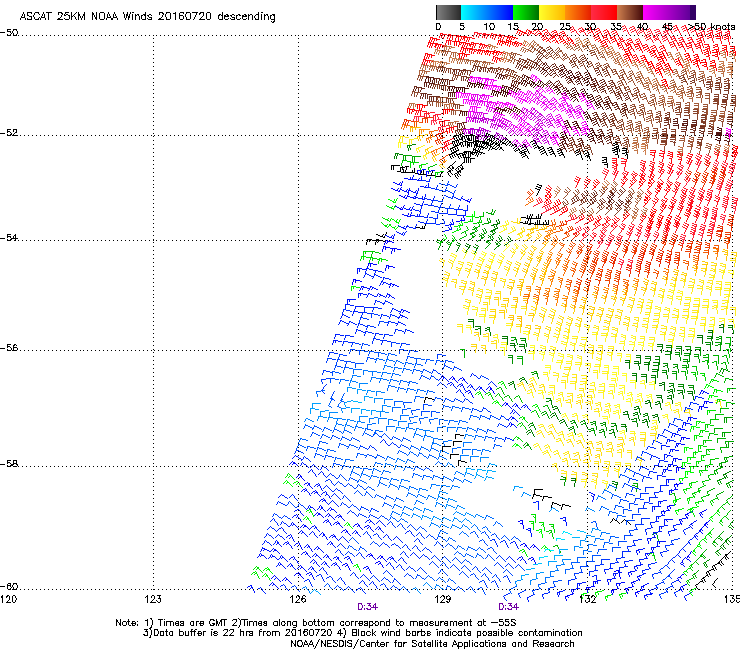
Task: Click the legend tick label '45'
Action: pos(668,27)
